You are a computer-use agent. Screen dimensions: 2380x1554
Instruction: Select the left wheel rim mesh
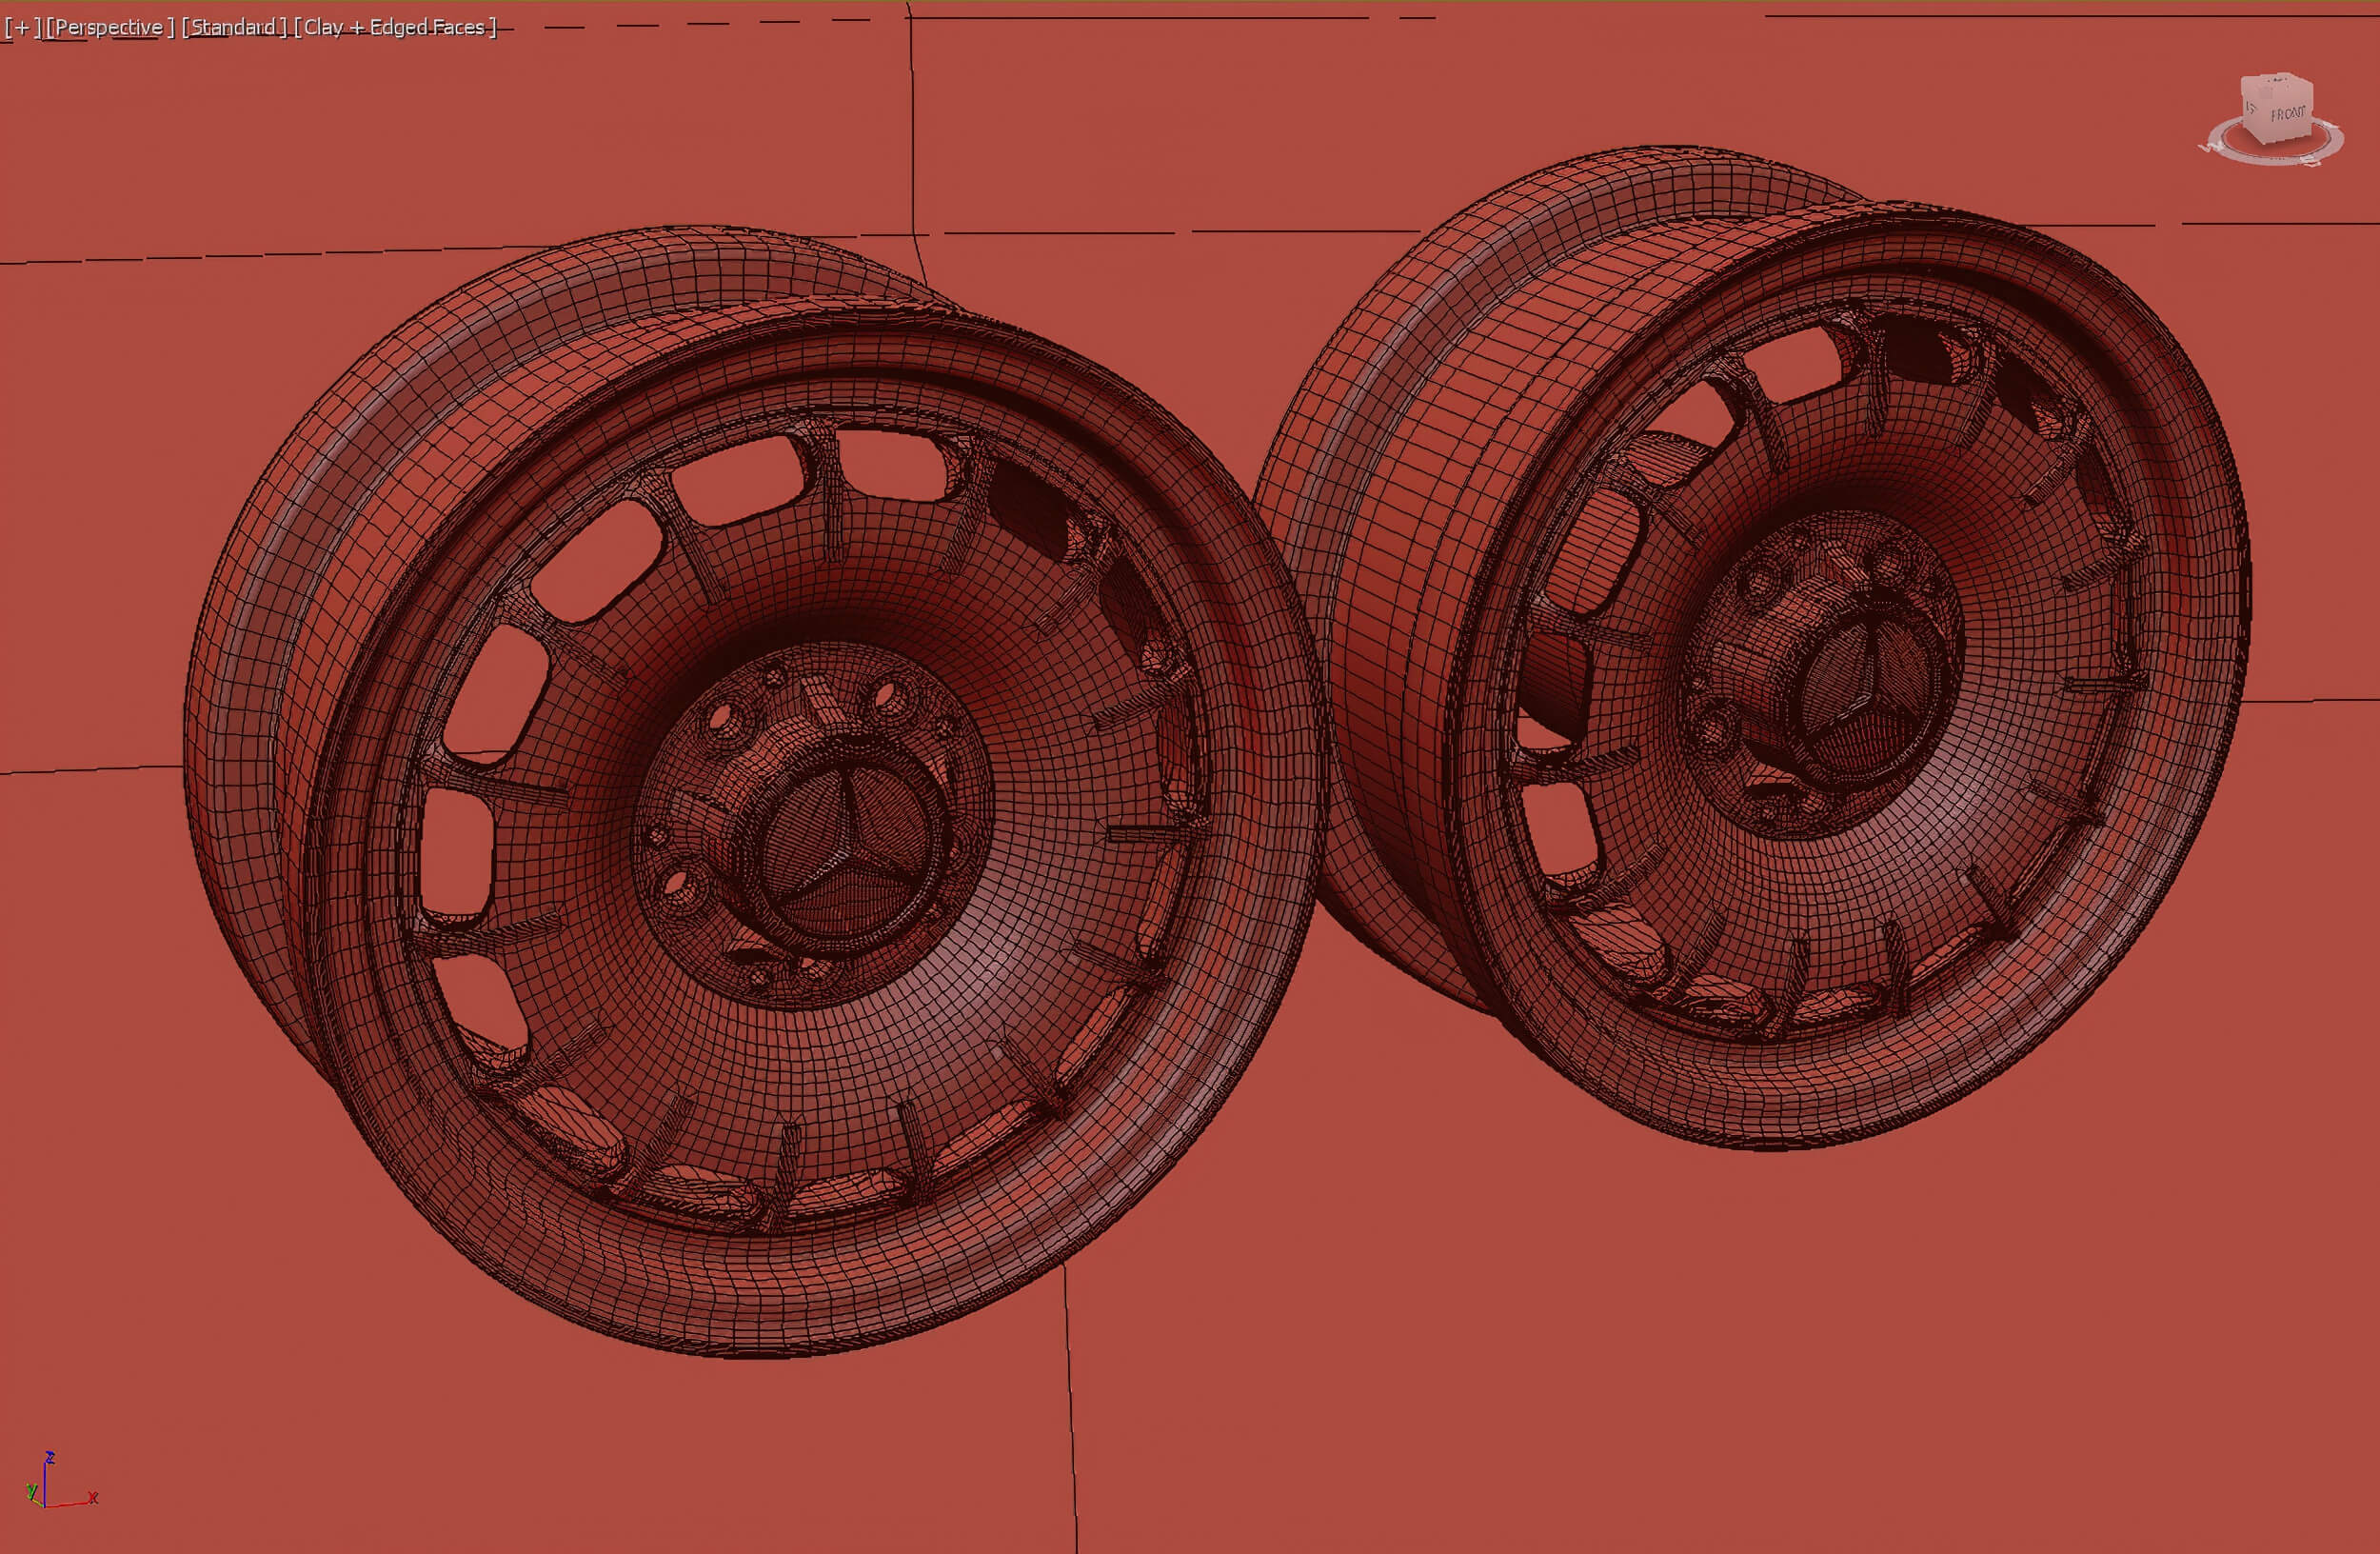pos(757,790)
